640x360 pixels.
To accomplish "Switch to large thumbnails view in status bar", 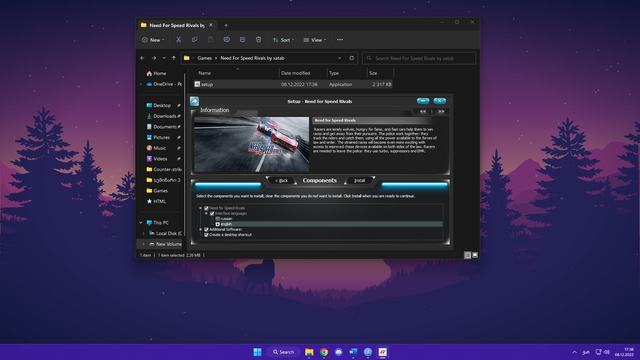I will click(475, 255).
